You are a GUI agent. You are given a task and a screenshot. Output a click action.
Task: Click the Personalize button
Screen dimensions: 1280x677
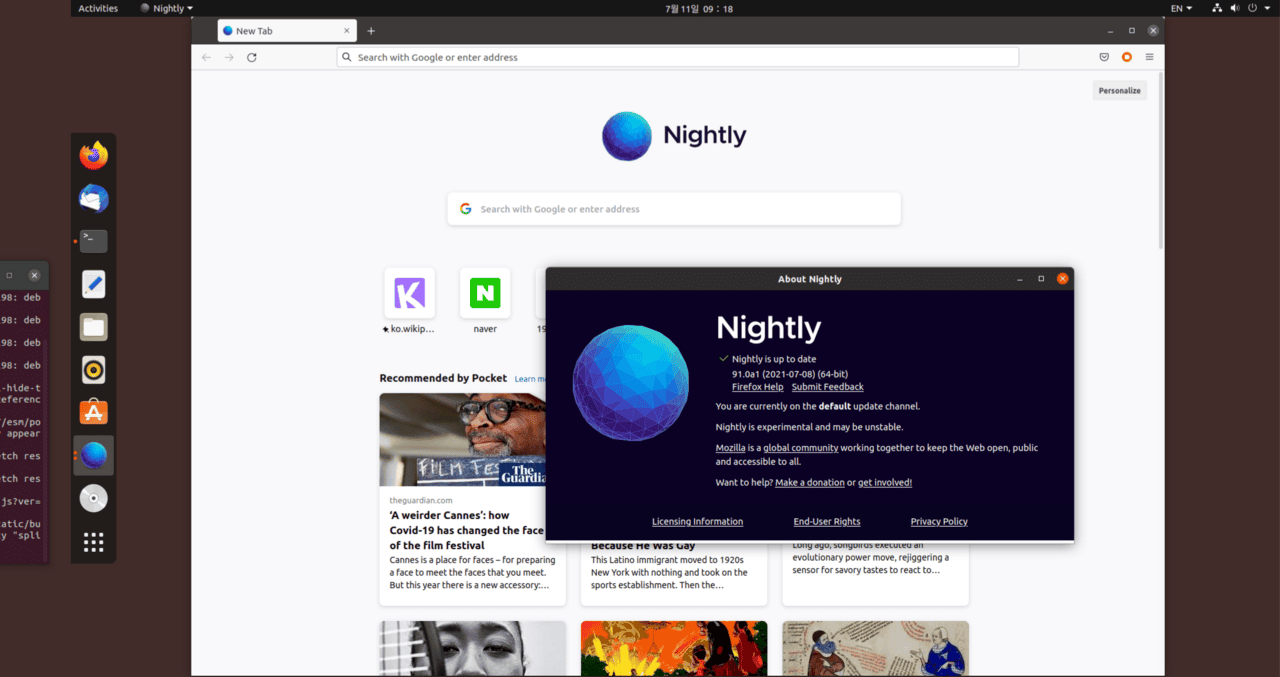click(1119, 90)
